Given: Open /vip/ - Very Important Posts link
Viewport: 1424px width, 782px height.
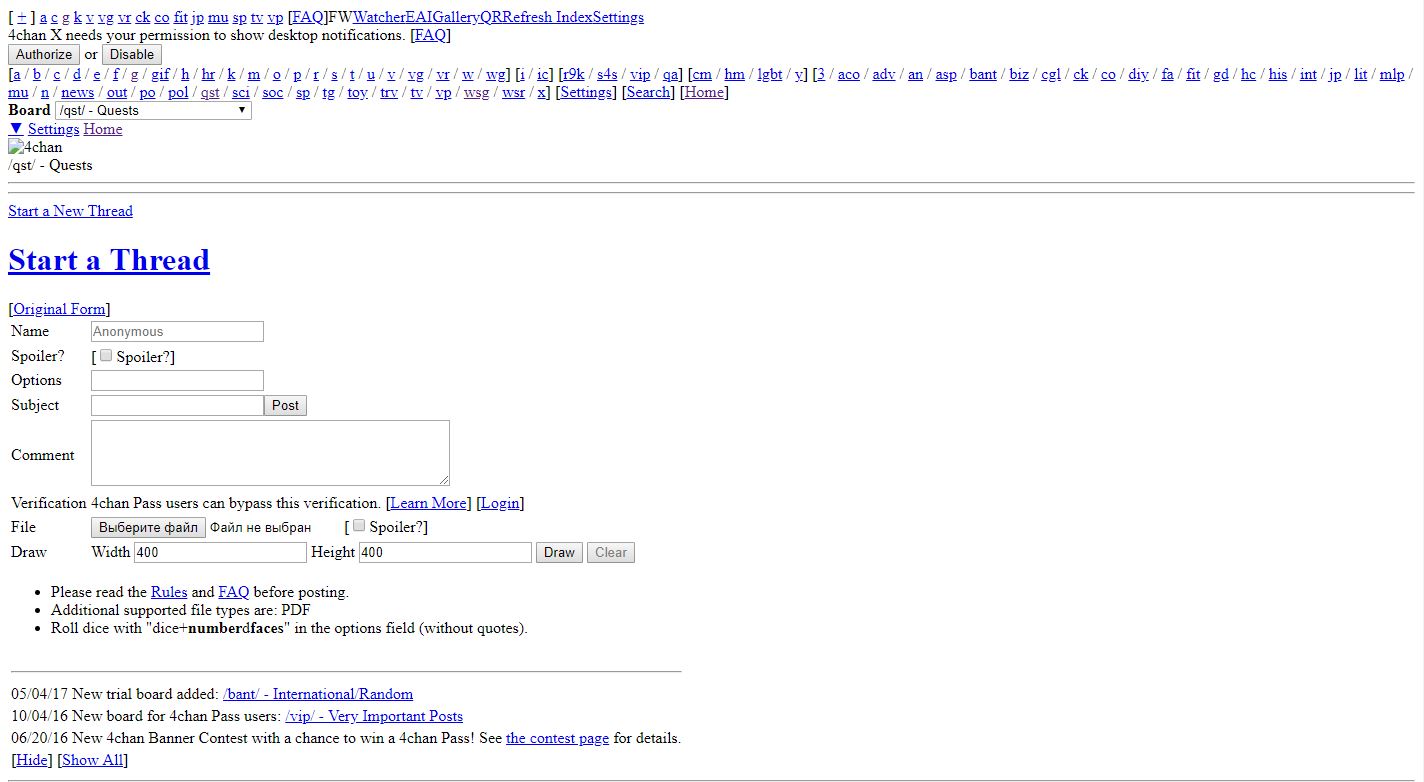Looking at the screenshot, I should [x=374, y=716].
